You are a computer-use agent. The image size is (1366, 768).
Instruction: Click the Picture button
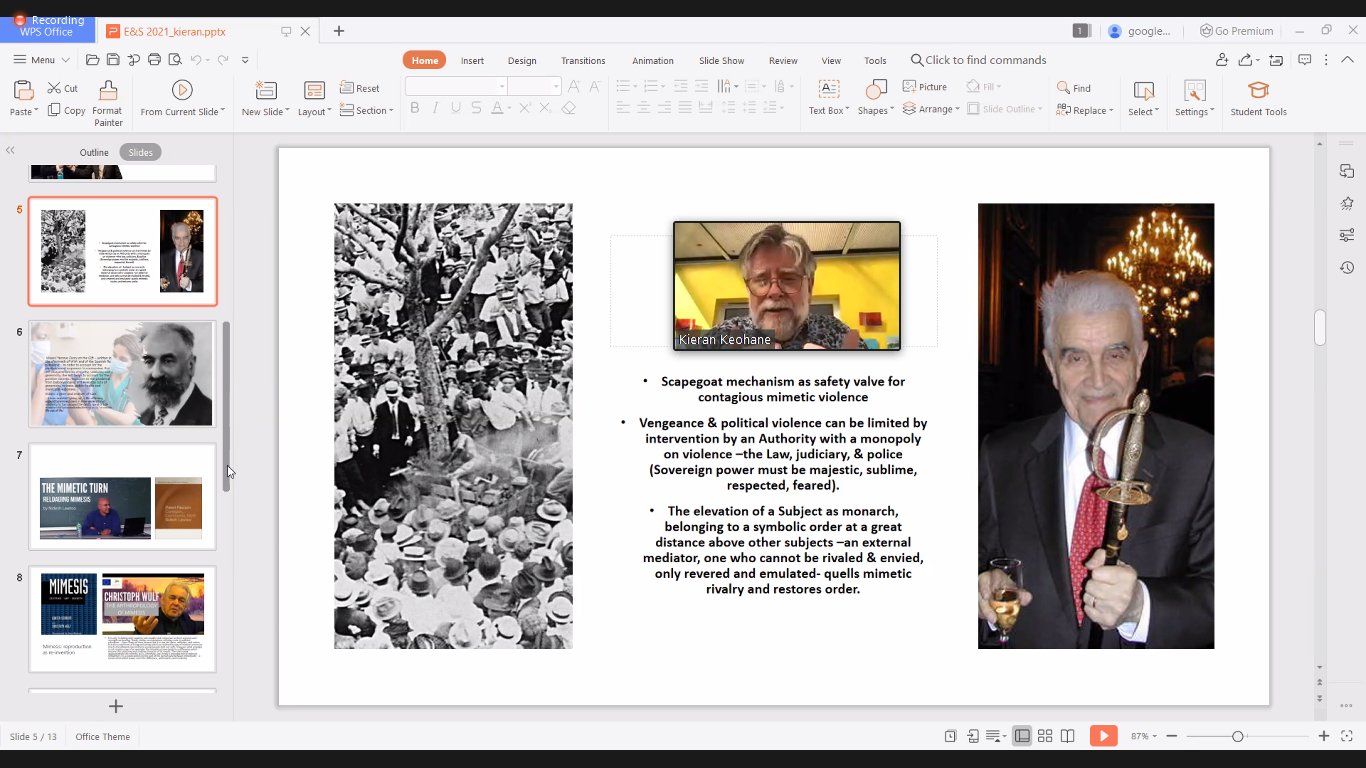[x=925, y=87]
